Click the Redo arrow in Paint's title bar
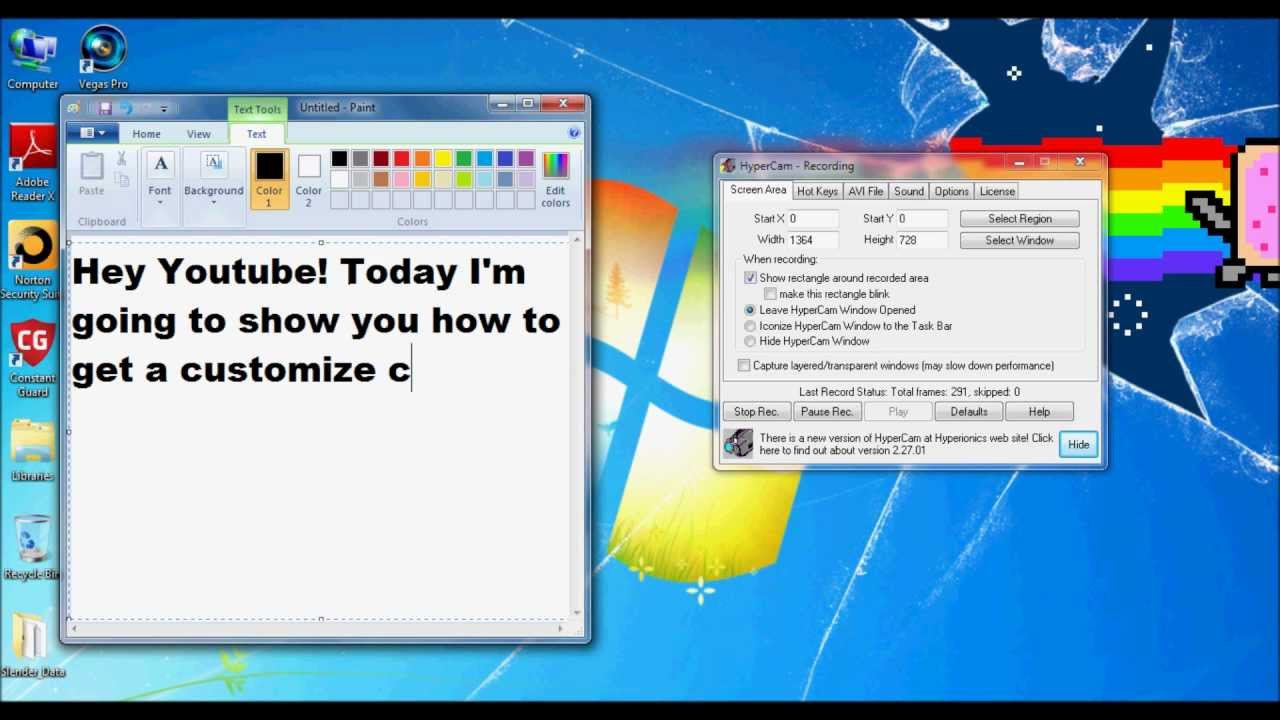This screenshot has width=1280, height=720. 146,108
